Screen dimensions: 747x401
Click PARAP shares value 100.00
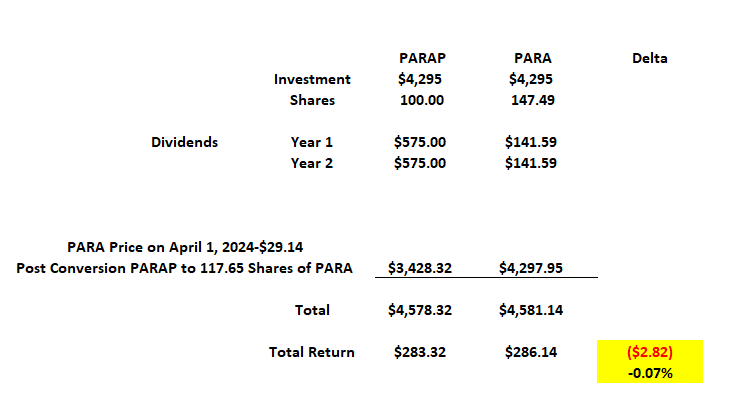pyautogui.click(x=422, y=100)
